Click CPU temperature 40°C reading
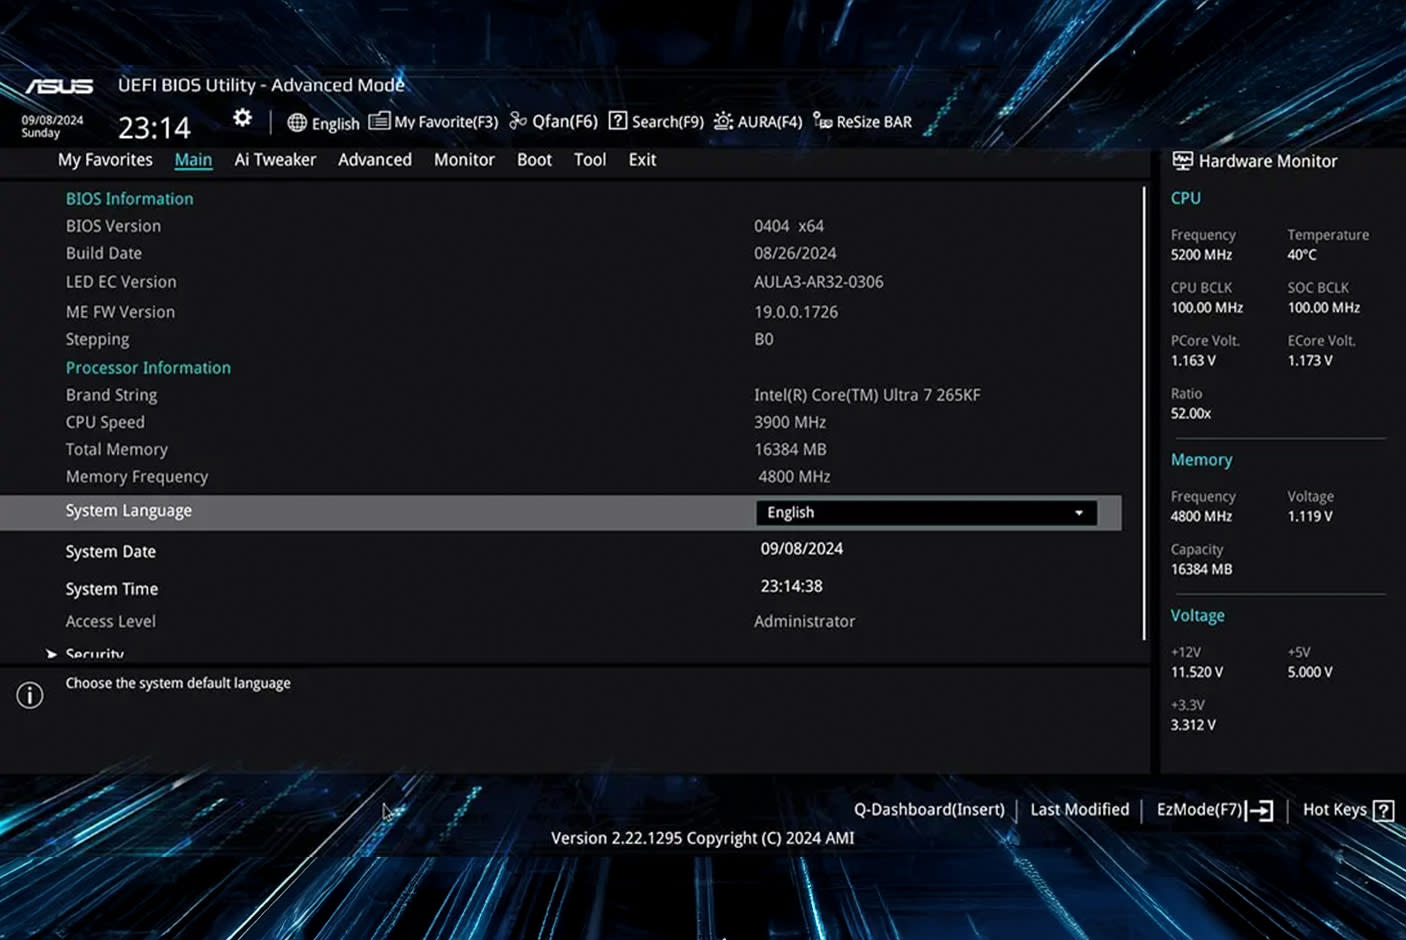1406x940 pixels. coord(1302,255)
